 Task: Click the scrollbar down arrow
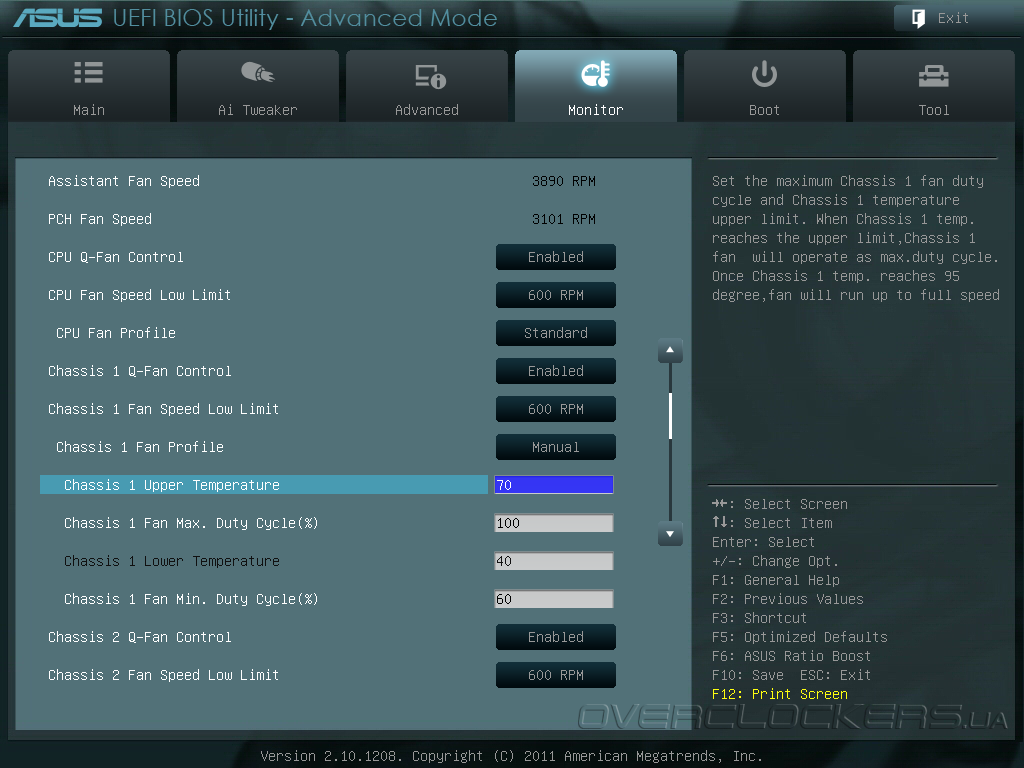(670, 534)
